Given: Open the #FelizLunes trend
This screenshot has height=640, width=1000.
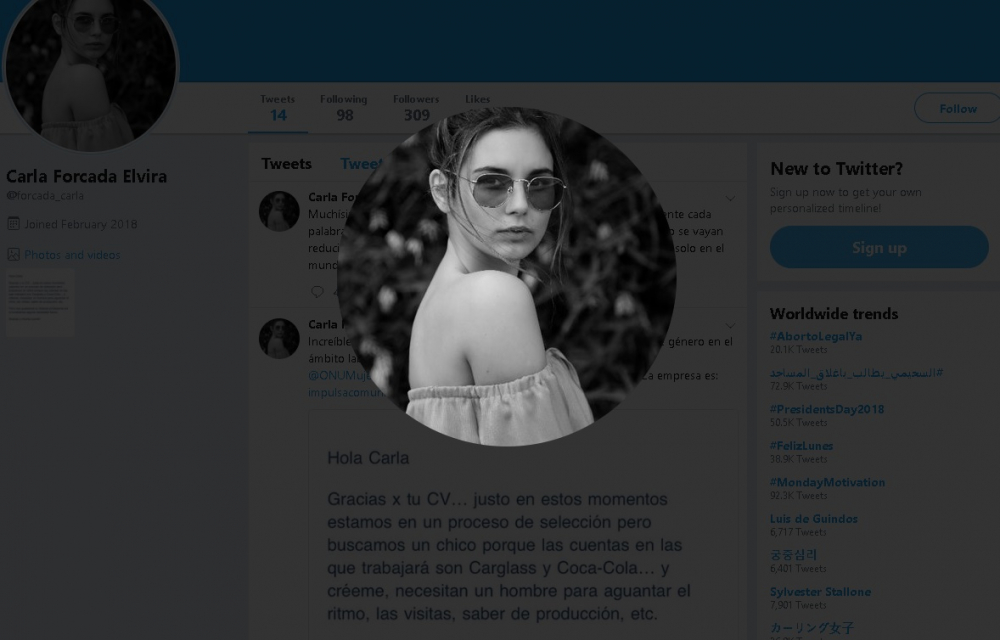Looking at the screenshot, I should point(801,446).
